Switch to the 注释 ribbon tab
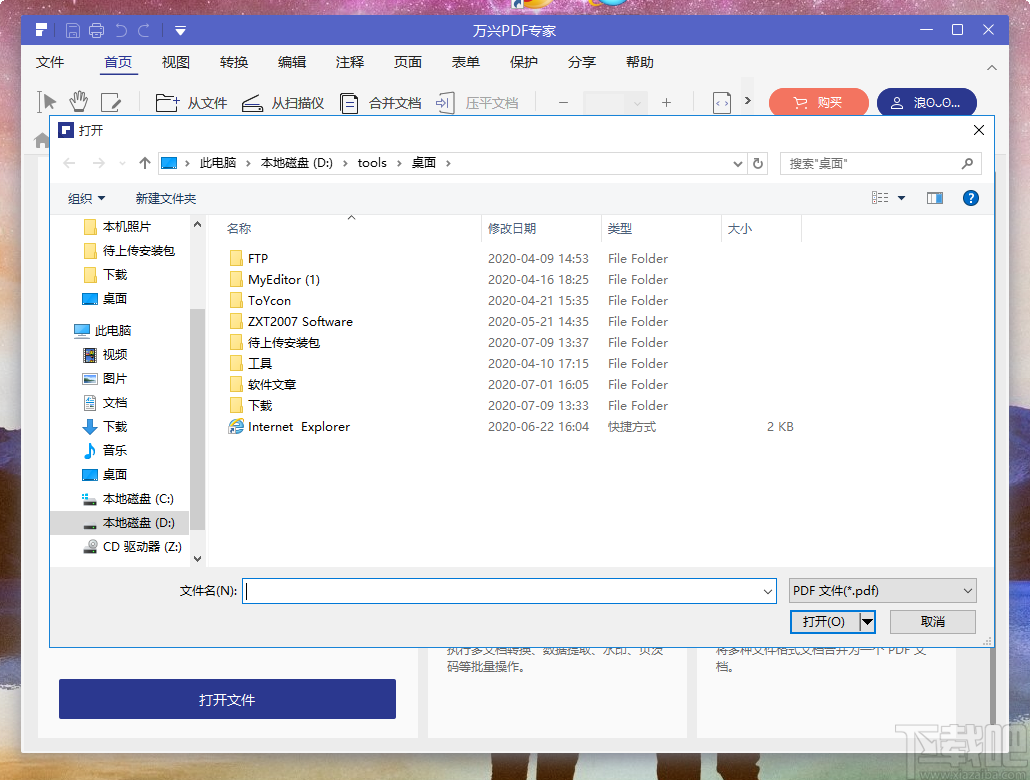This screenshot has width=1030, height=780. (x=349, y=62)
